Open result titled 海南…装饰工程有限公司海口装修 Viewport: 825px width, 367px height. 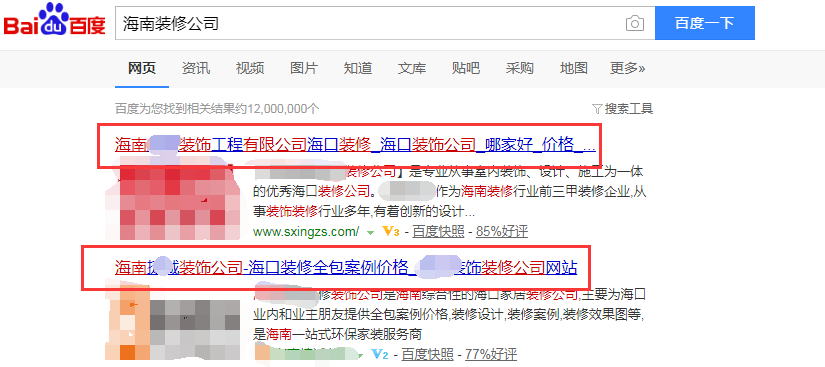pyautogui.click(x=355, y=145)
